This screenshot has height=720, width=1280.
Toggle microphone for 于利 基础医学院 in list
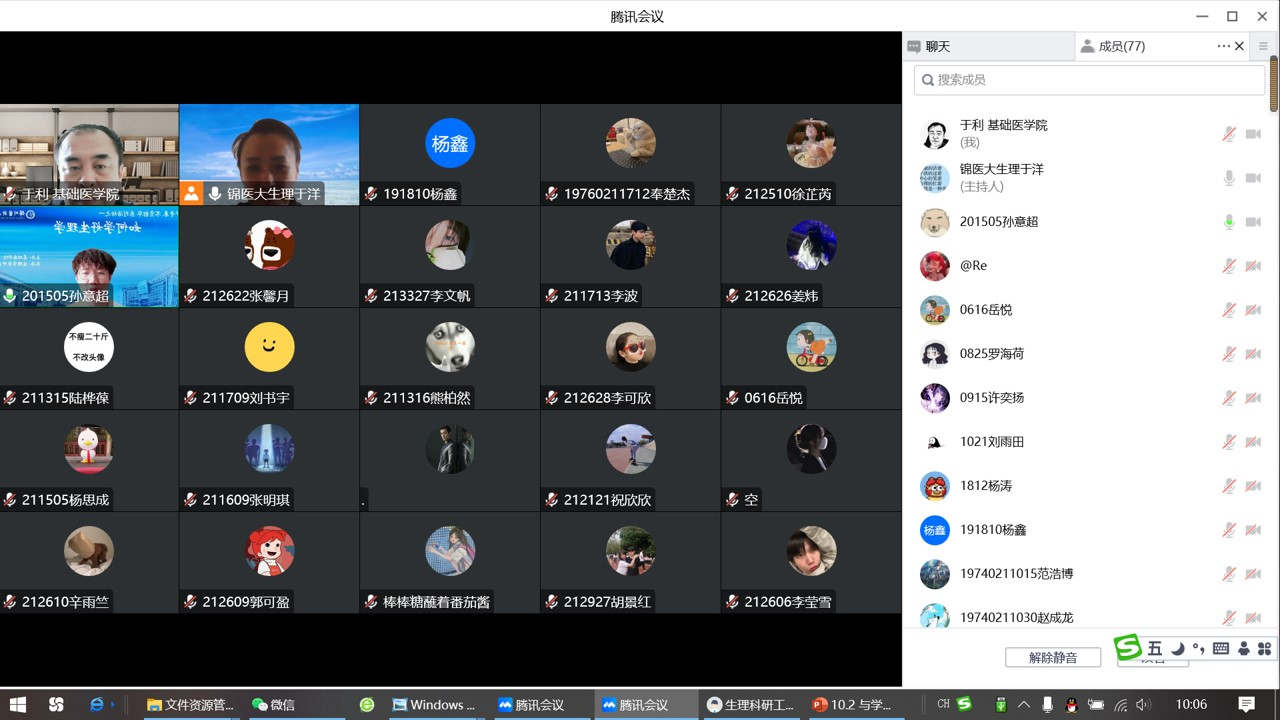(1229, 134)
